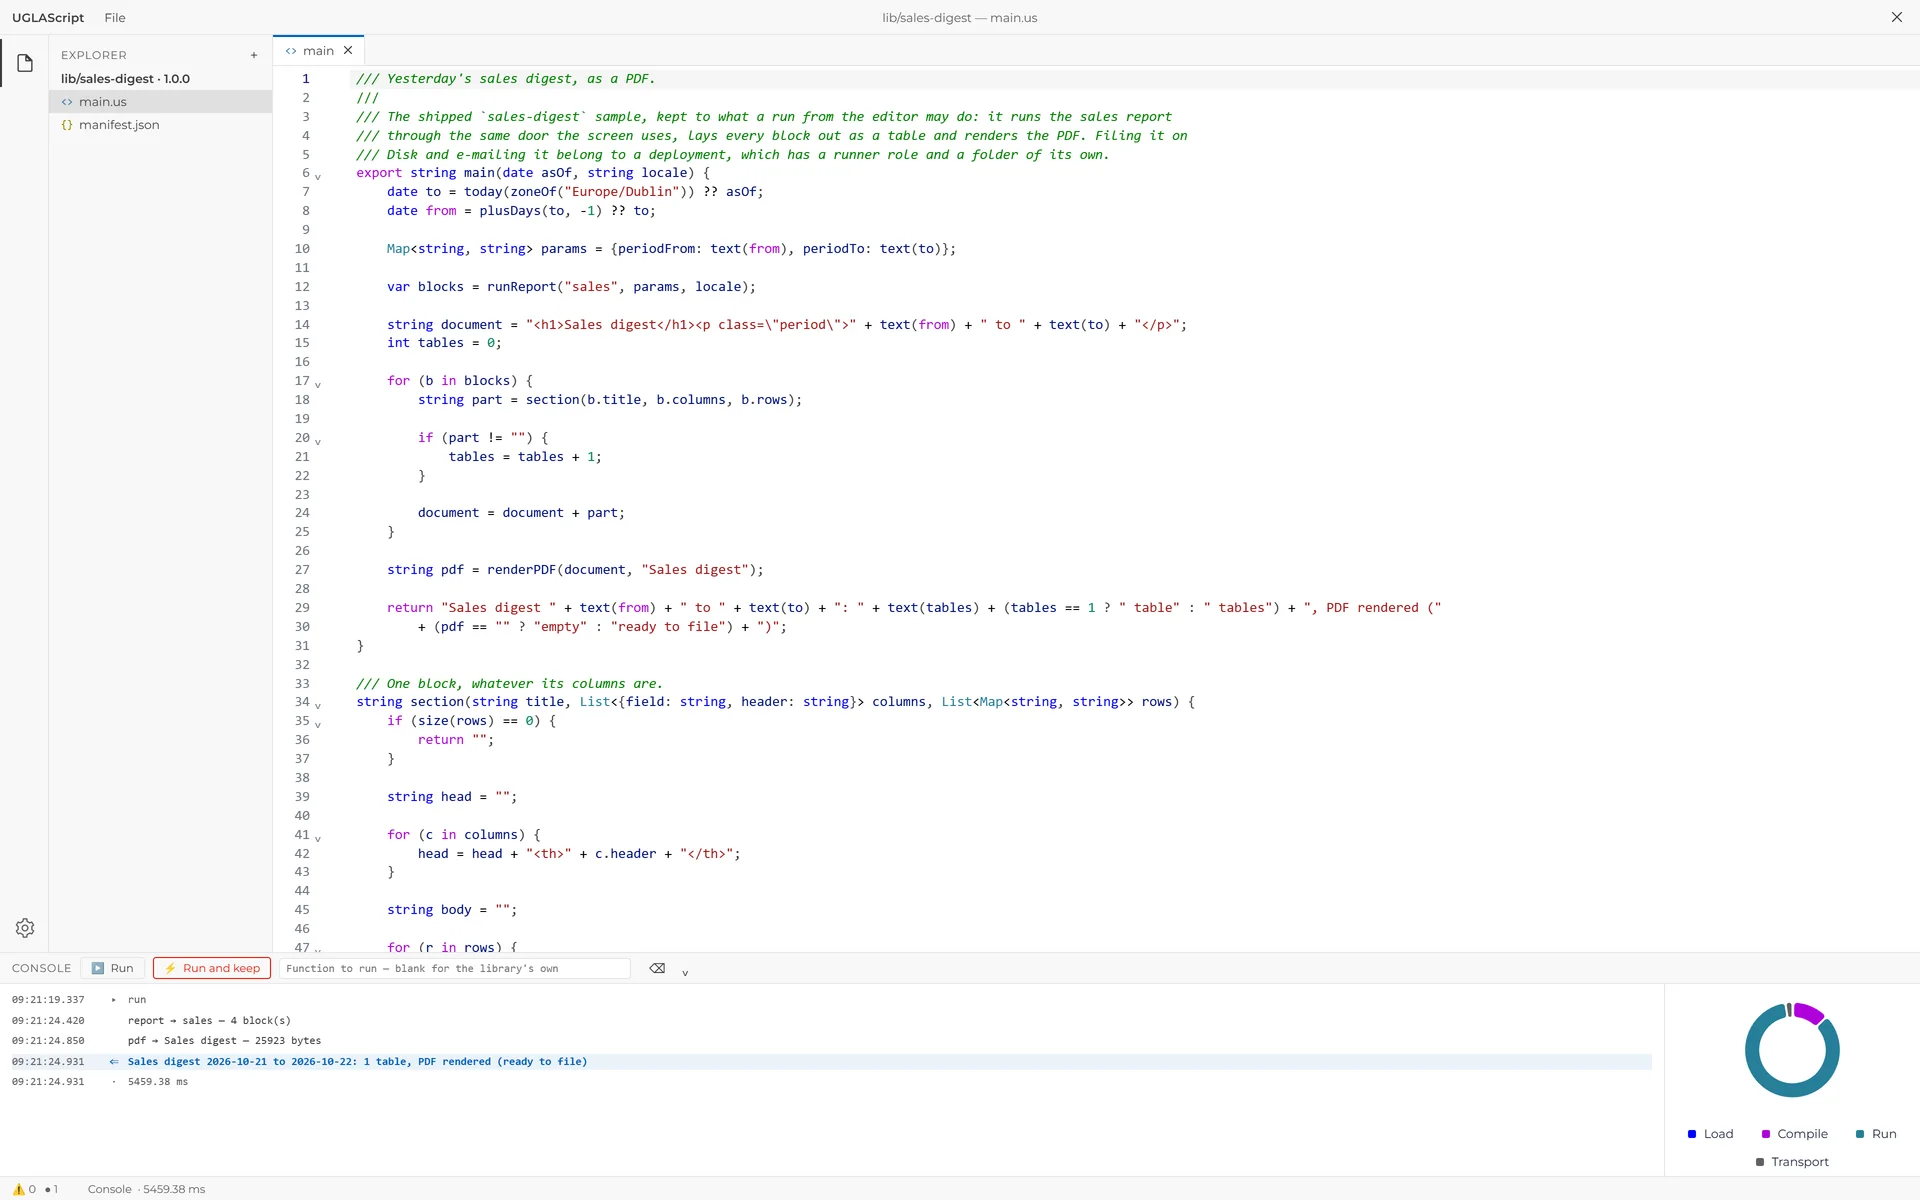Click the timing donut chart
This screenshot has width=1920, height=1200.
1792,1050
